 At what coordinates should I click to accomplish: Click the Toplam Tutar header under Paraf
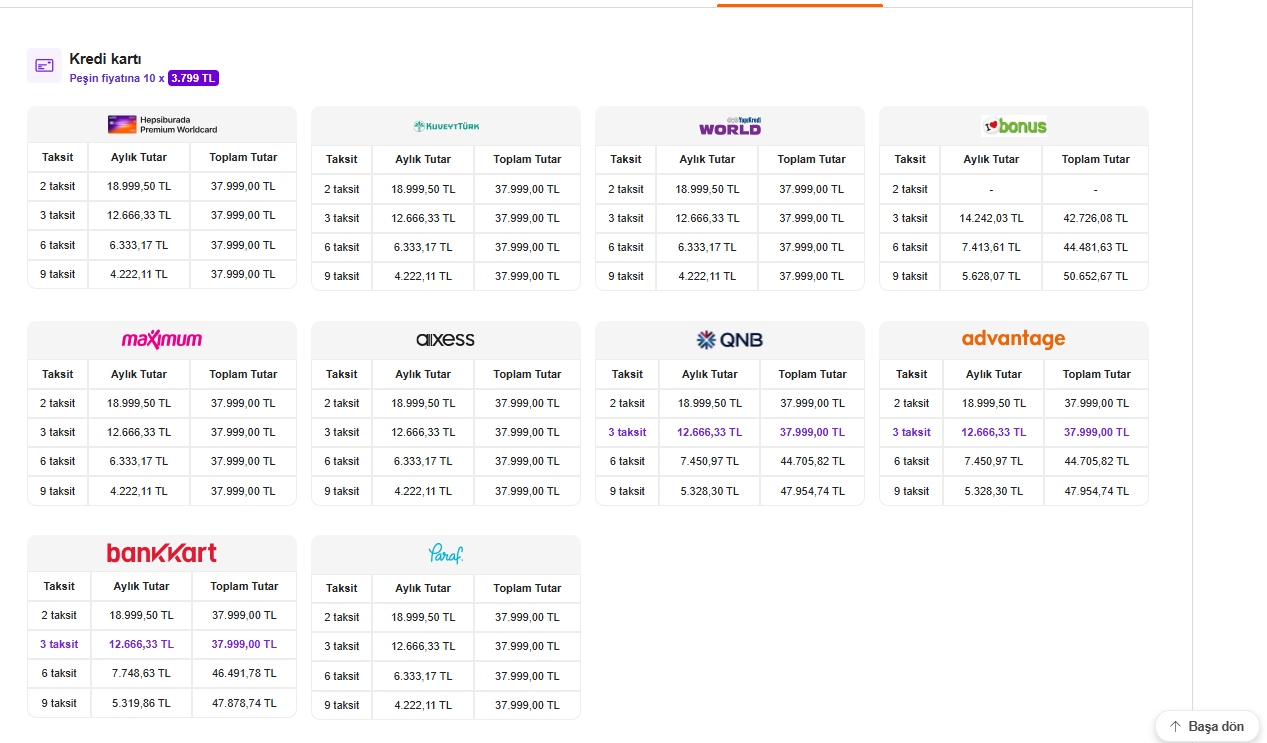(x=527, y=588)
